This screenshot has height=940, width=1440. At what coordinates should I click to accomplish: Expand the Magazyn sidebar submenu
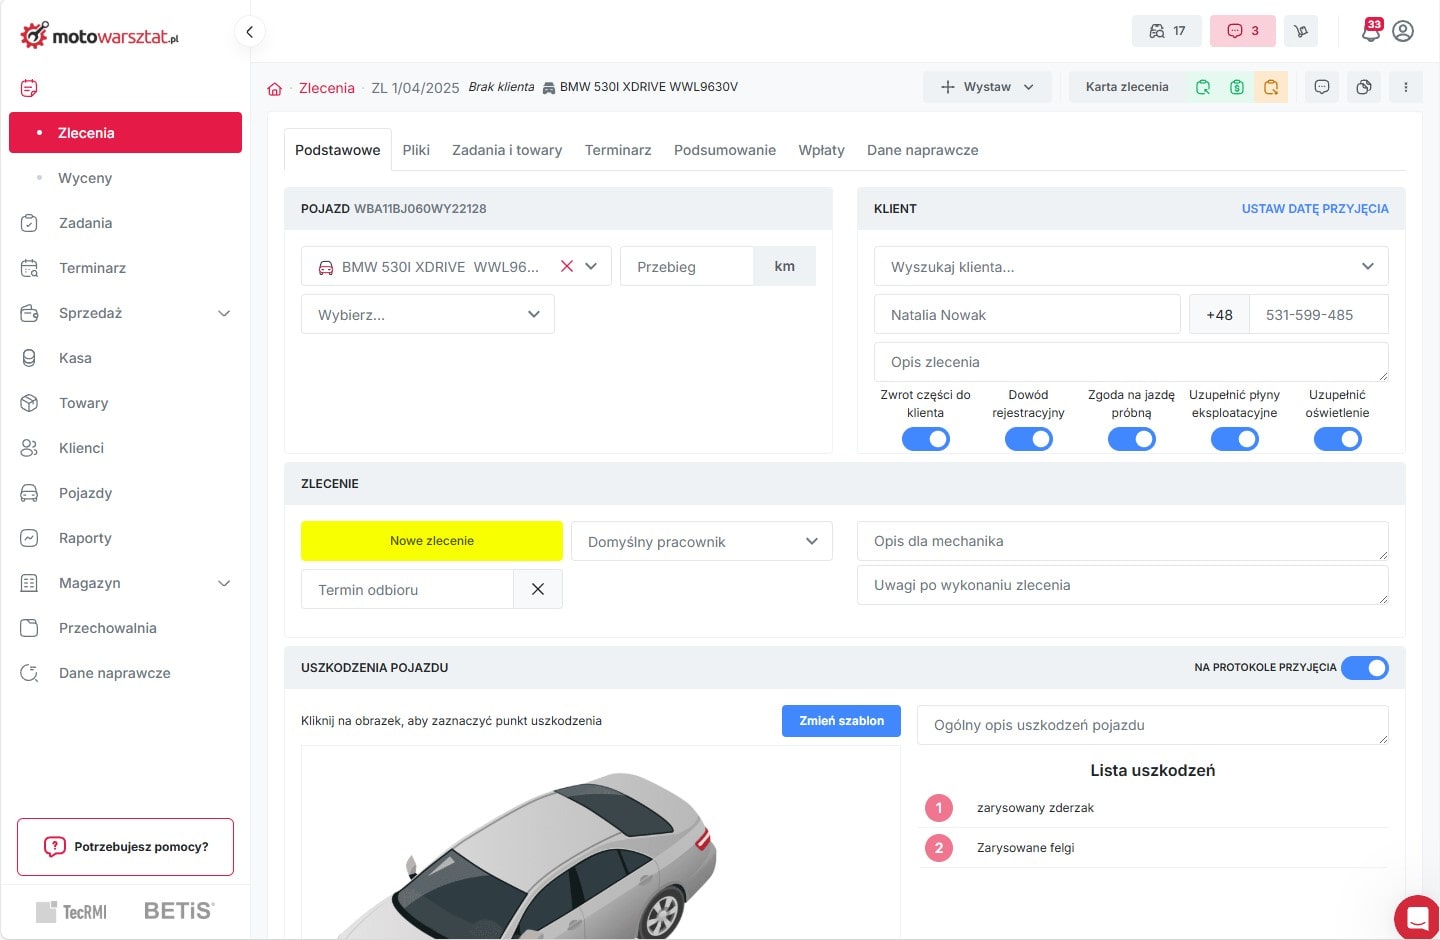click(224, 583)
